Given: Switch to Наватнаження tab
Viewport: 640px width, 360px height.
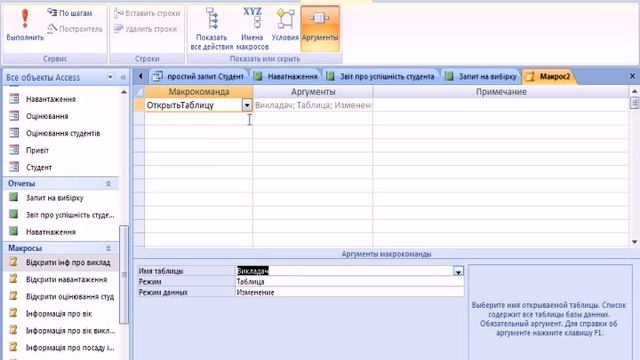Looking at the screenshot, I should (286, 76).
